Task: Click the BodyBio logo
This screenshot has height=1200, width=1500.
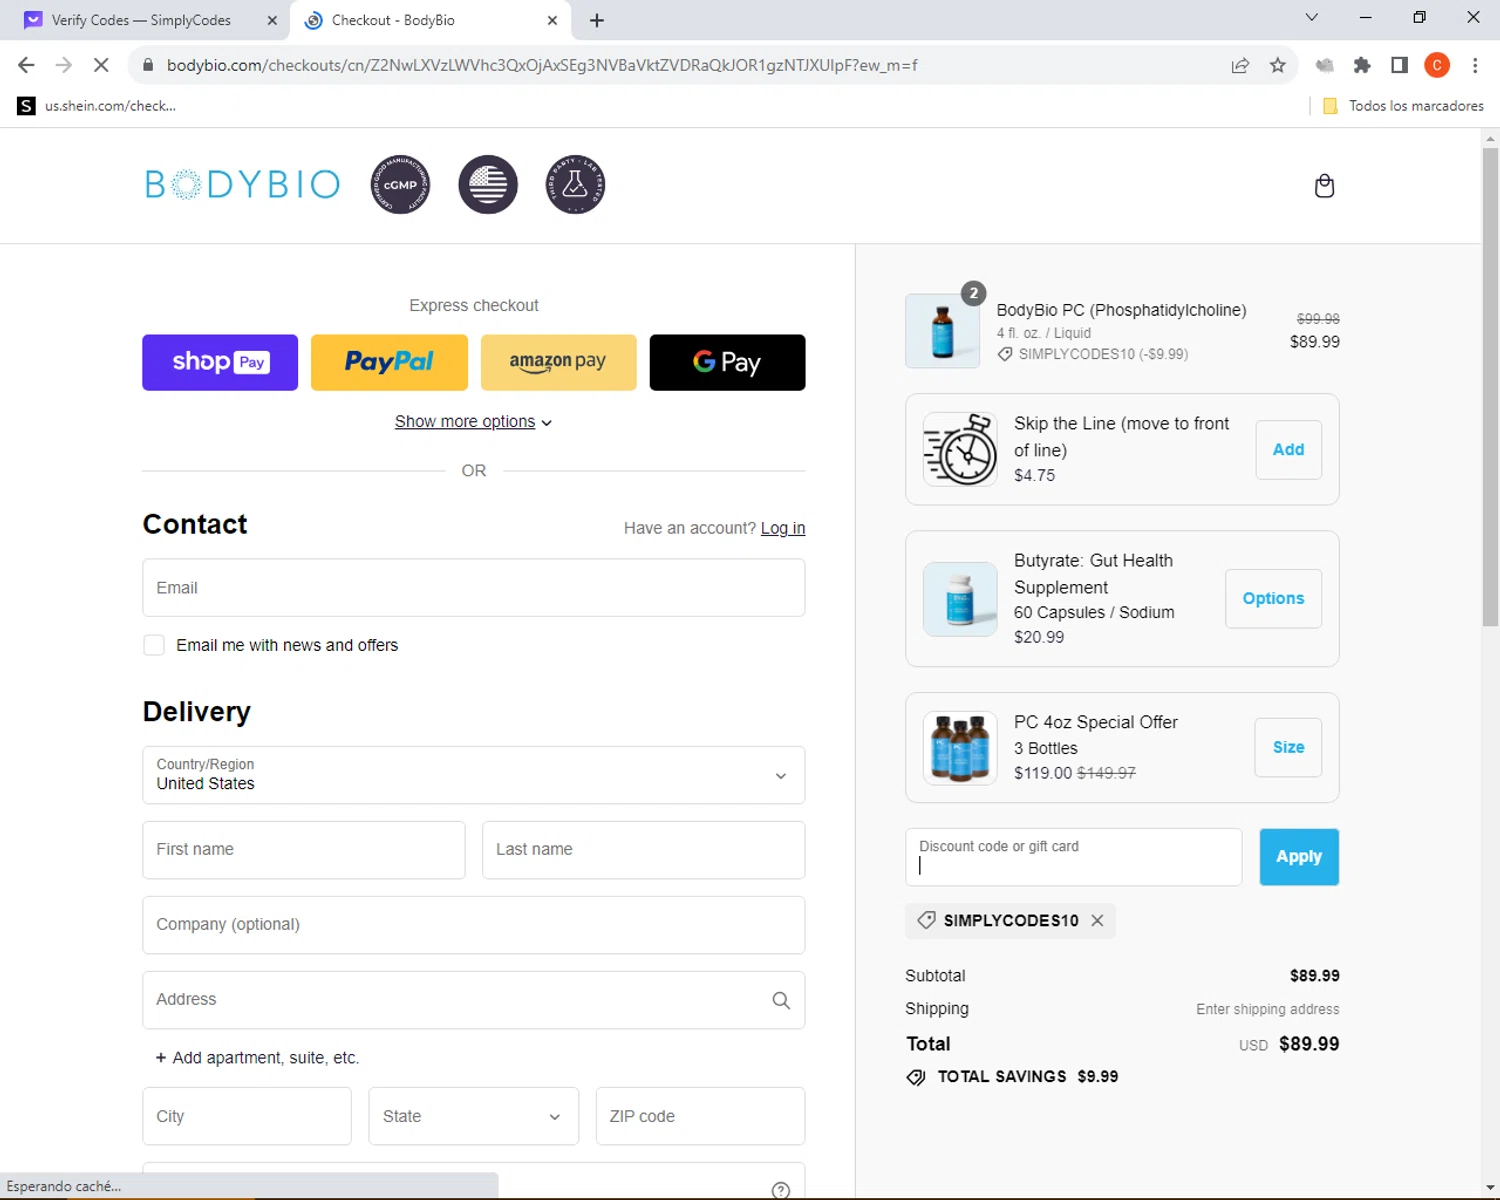Action: point(243,184)
